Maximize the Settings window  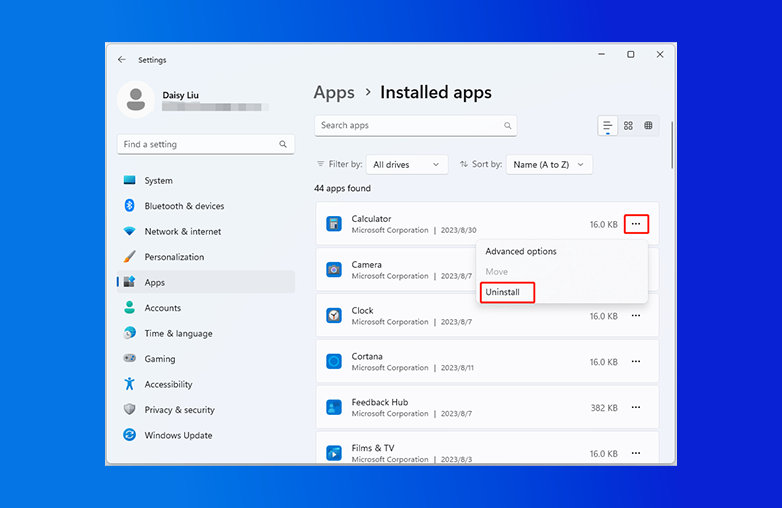[631, 54]
